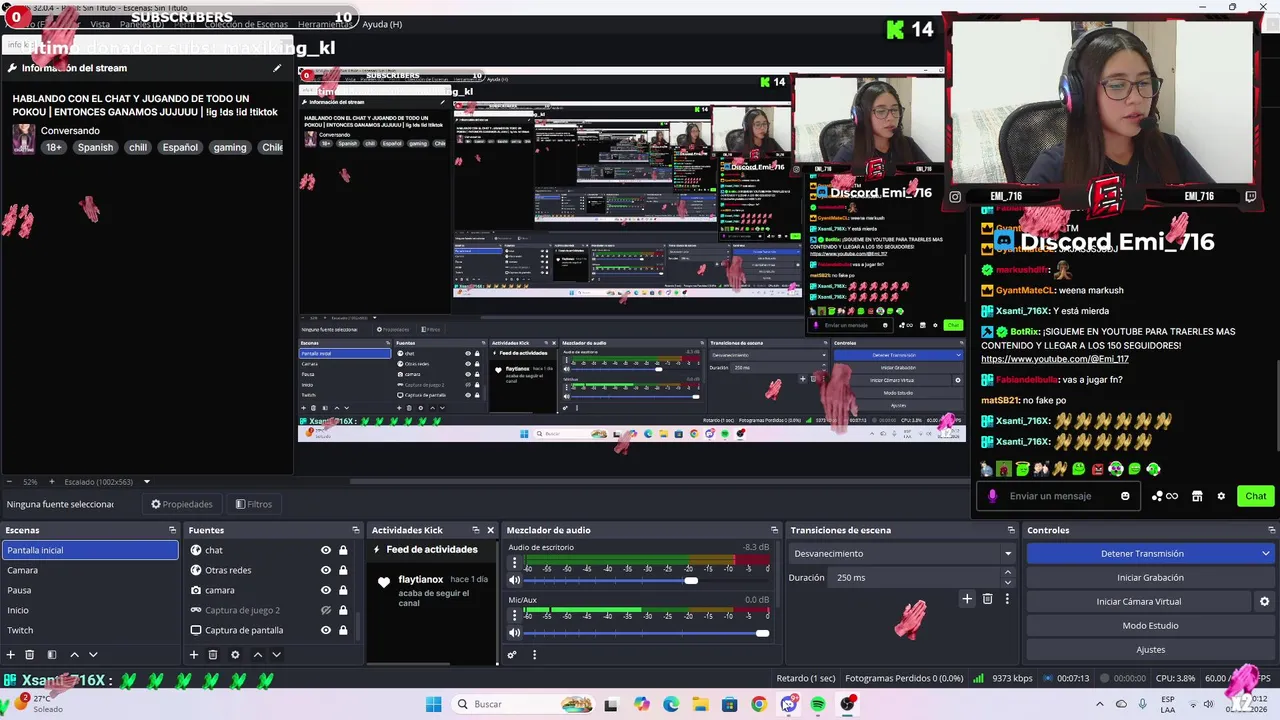This screenshot has width=1280, height=720.
Task: Remove the transition with trash icon
Action: coord(987,599)
